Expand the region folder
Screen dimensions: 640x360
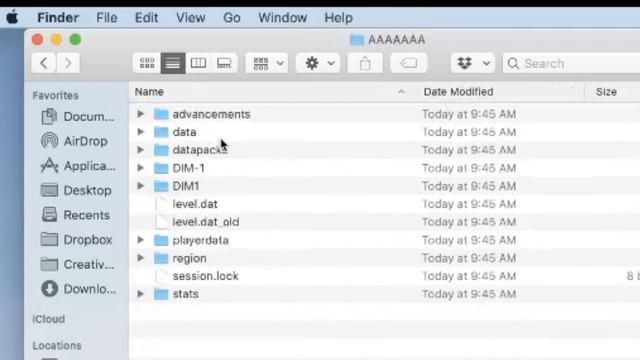[140, 258]
